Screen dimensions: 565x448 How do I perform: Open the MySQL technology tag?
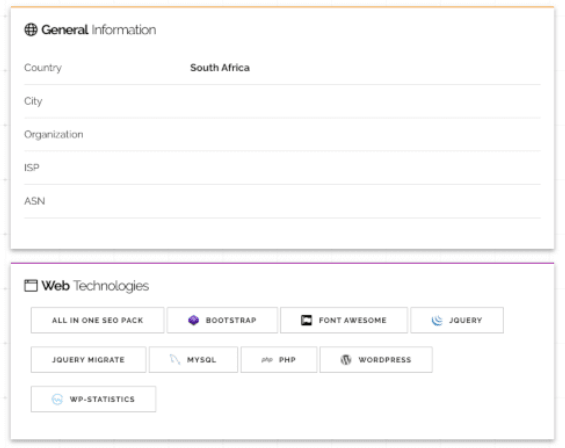click(193, 359)
